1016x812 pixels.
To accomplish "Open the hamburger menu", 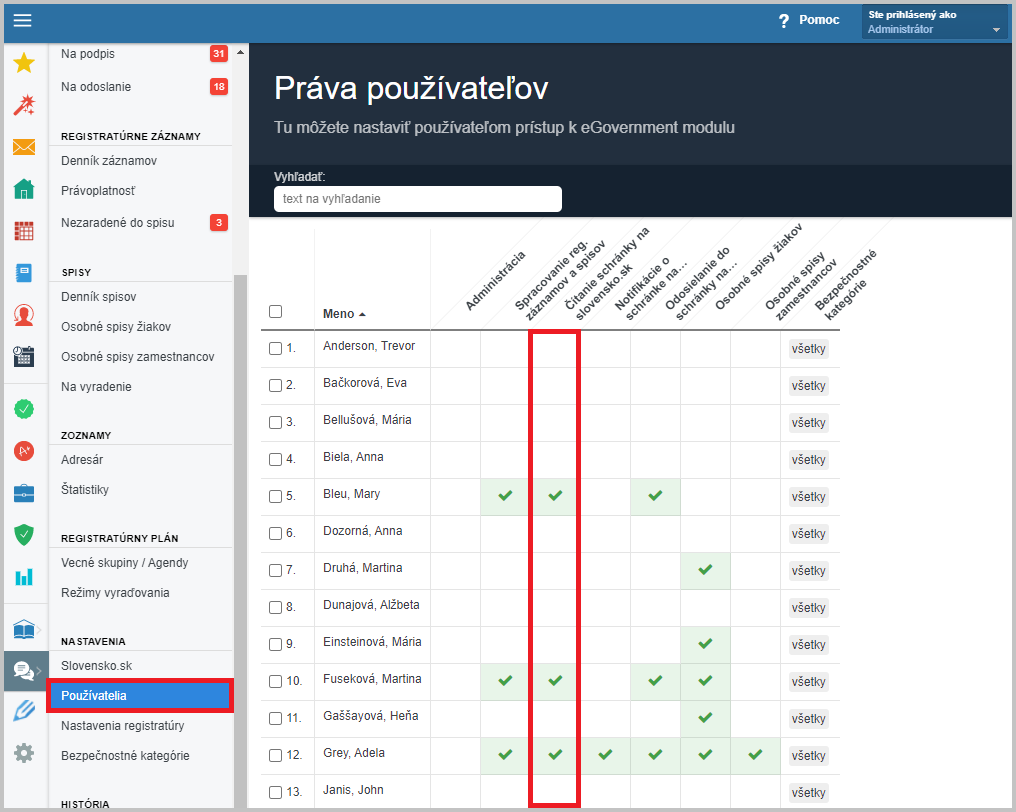I will click(23, 21).
